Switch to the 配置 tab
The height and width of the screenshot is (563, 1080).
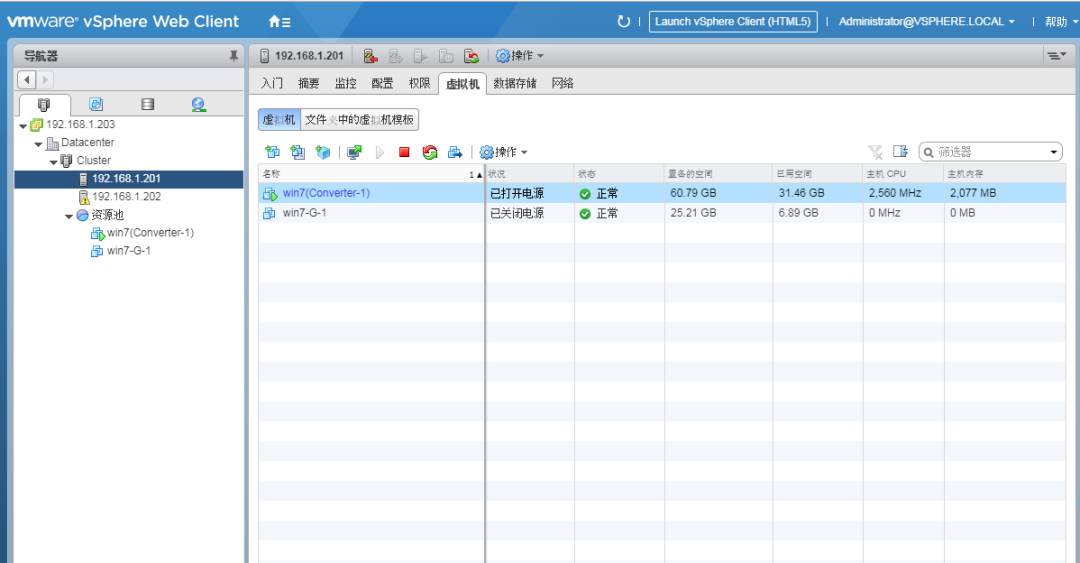pos(382,83)
